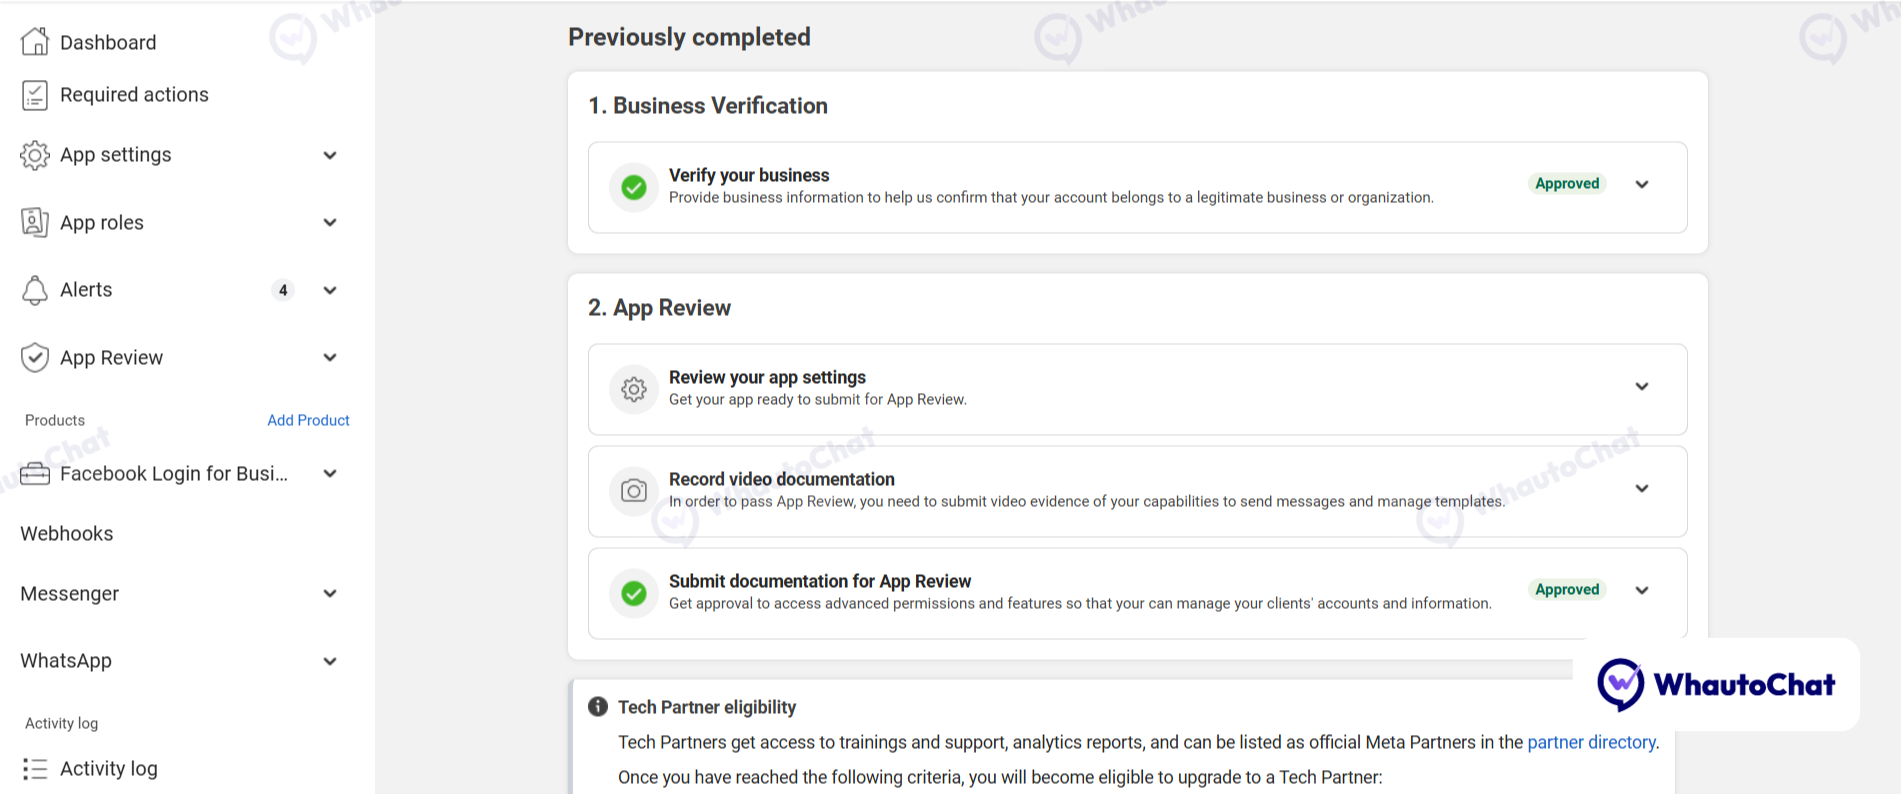Open Required actions in sidebar
The width and height of the screenshot is (1901, 795).
point(134,95)
